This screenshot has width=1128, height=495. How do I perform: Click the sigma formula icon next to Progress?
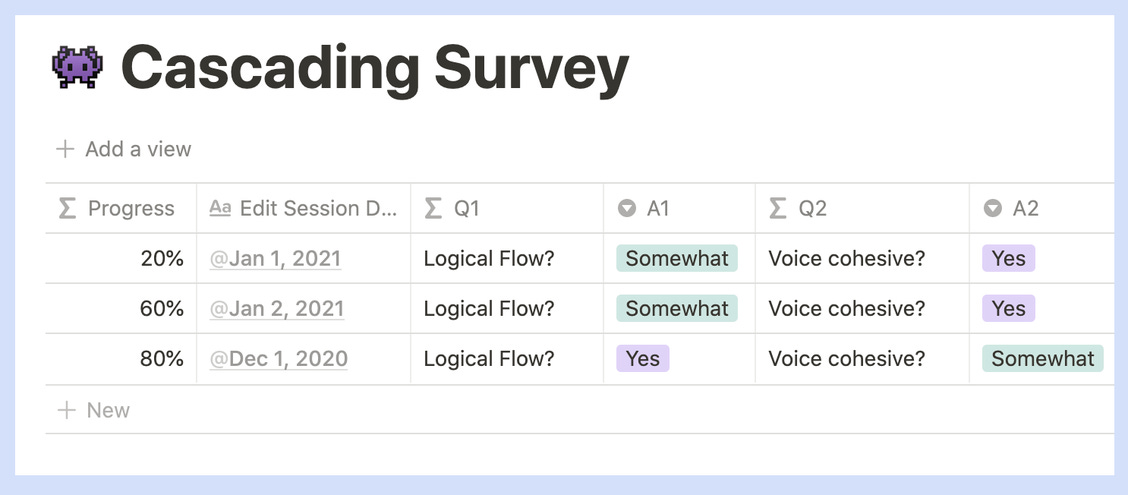[67, 209]
